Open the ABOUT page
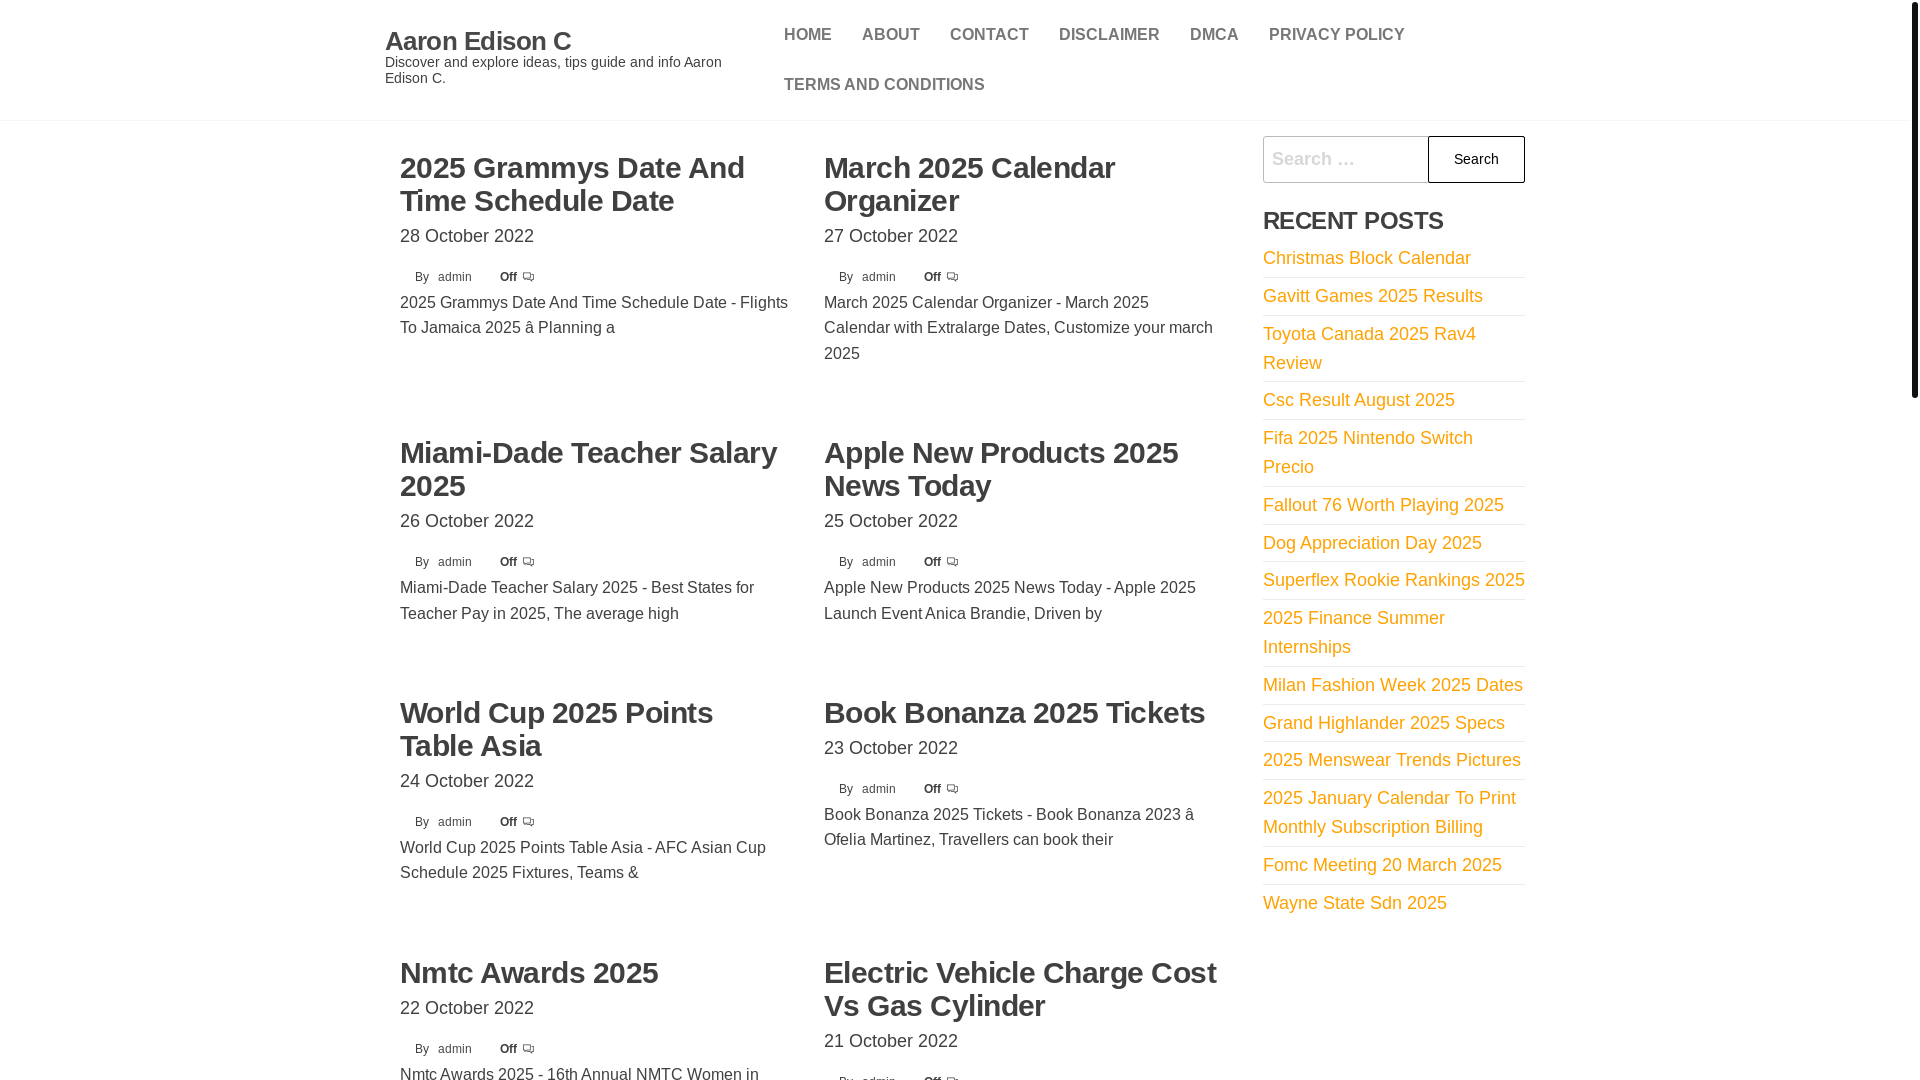Screen dimensions: 1920x1080 tap(890, 35)
